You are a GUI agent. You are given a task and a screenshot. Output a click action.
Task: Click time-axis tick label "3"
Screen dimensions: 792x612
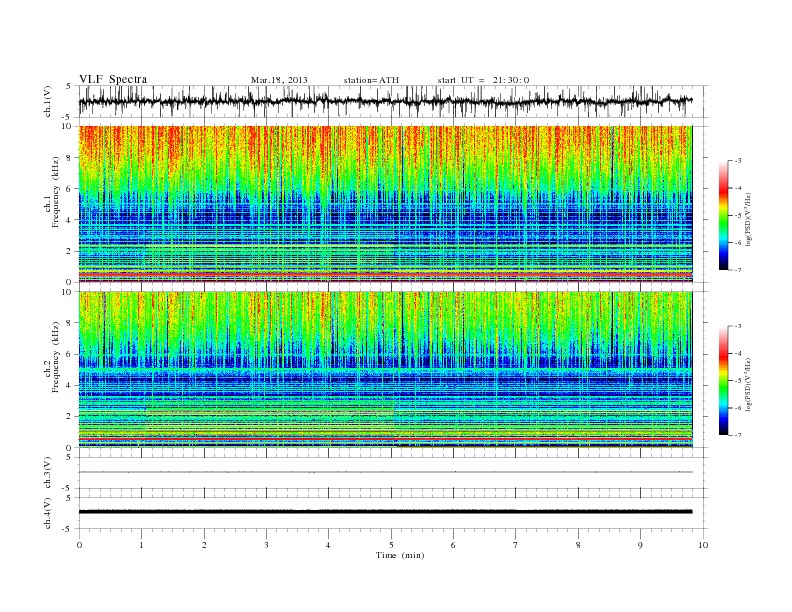point(266,545)
